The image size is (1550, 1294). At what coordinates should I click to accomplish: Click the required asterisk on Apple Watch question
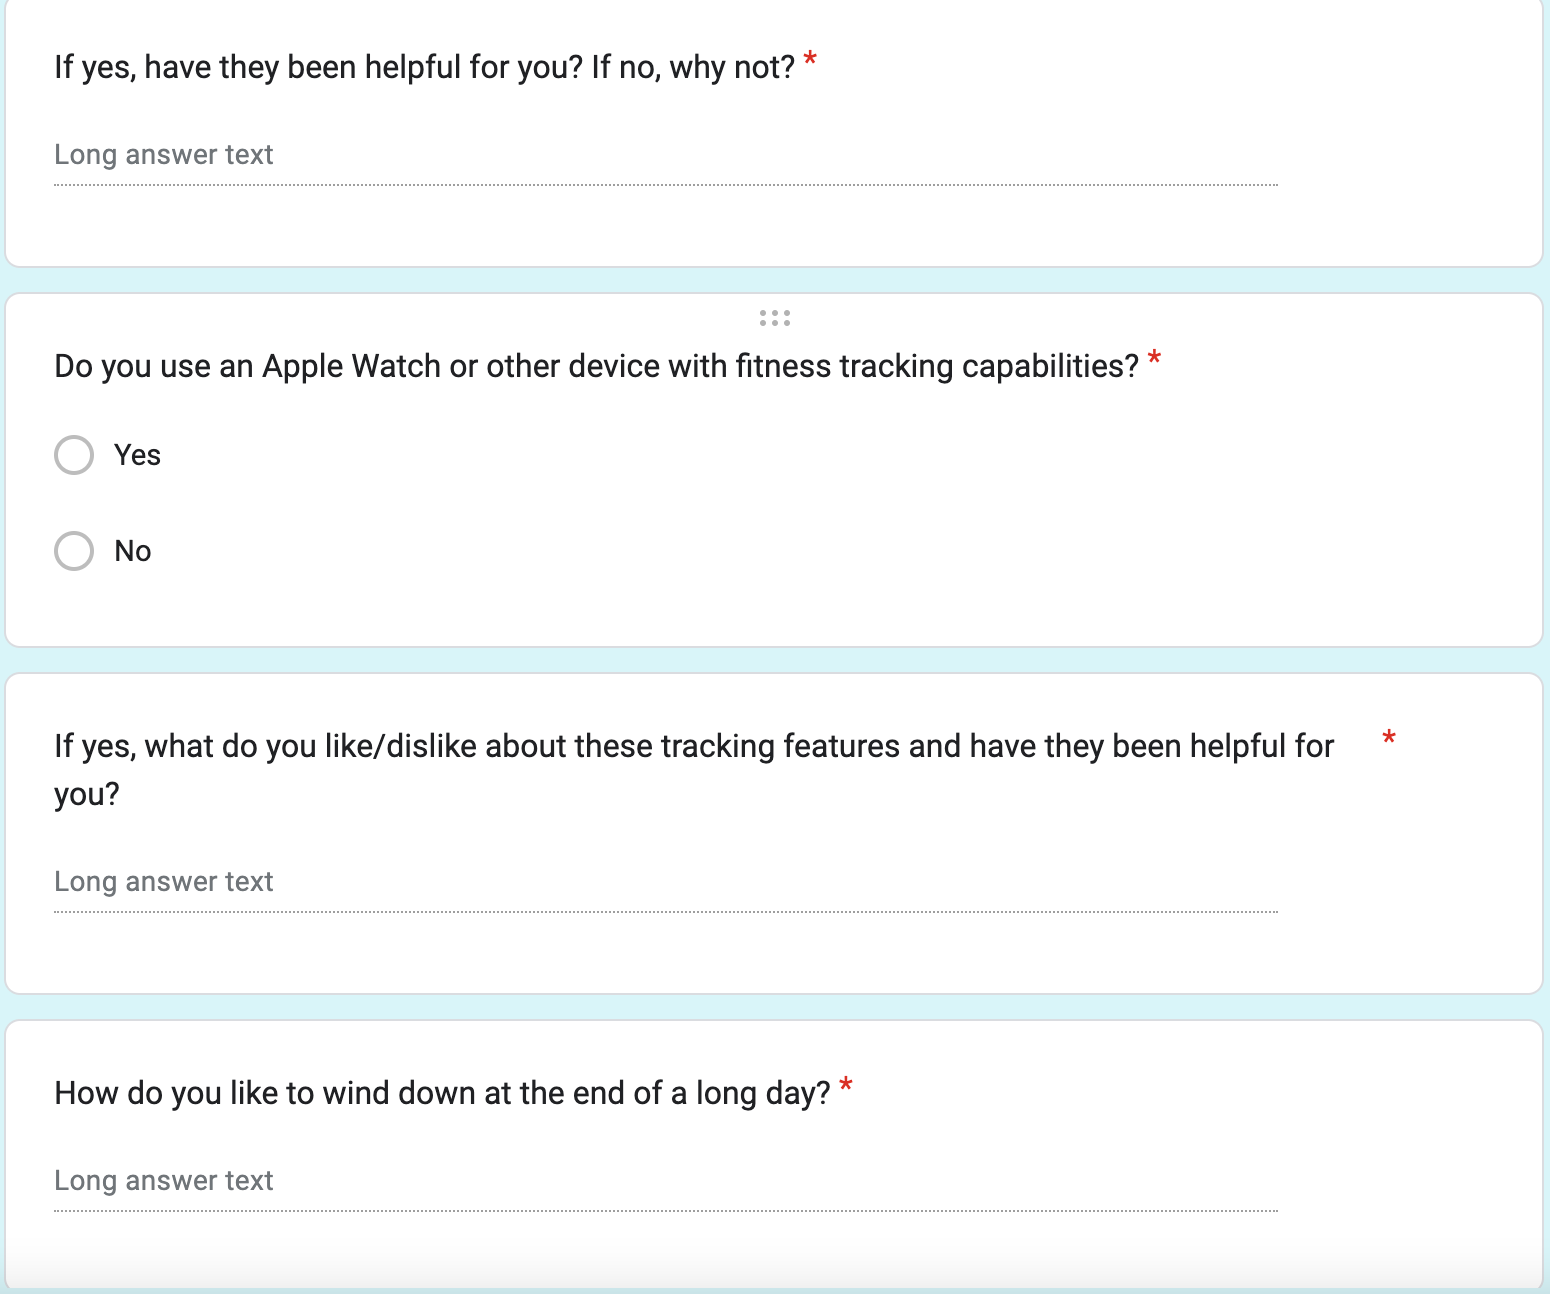click(1154, 359)
